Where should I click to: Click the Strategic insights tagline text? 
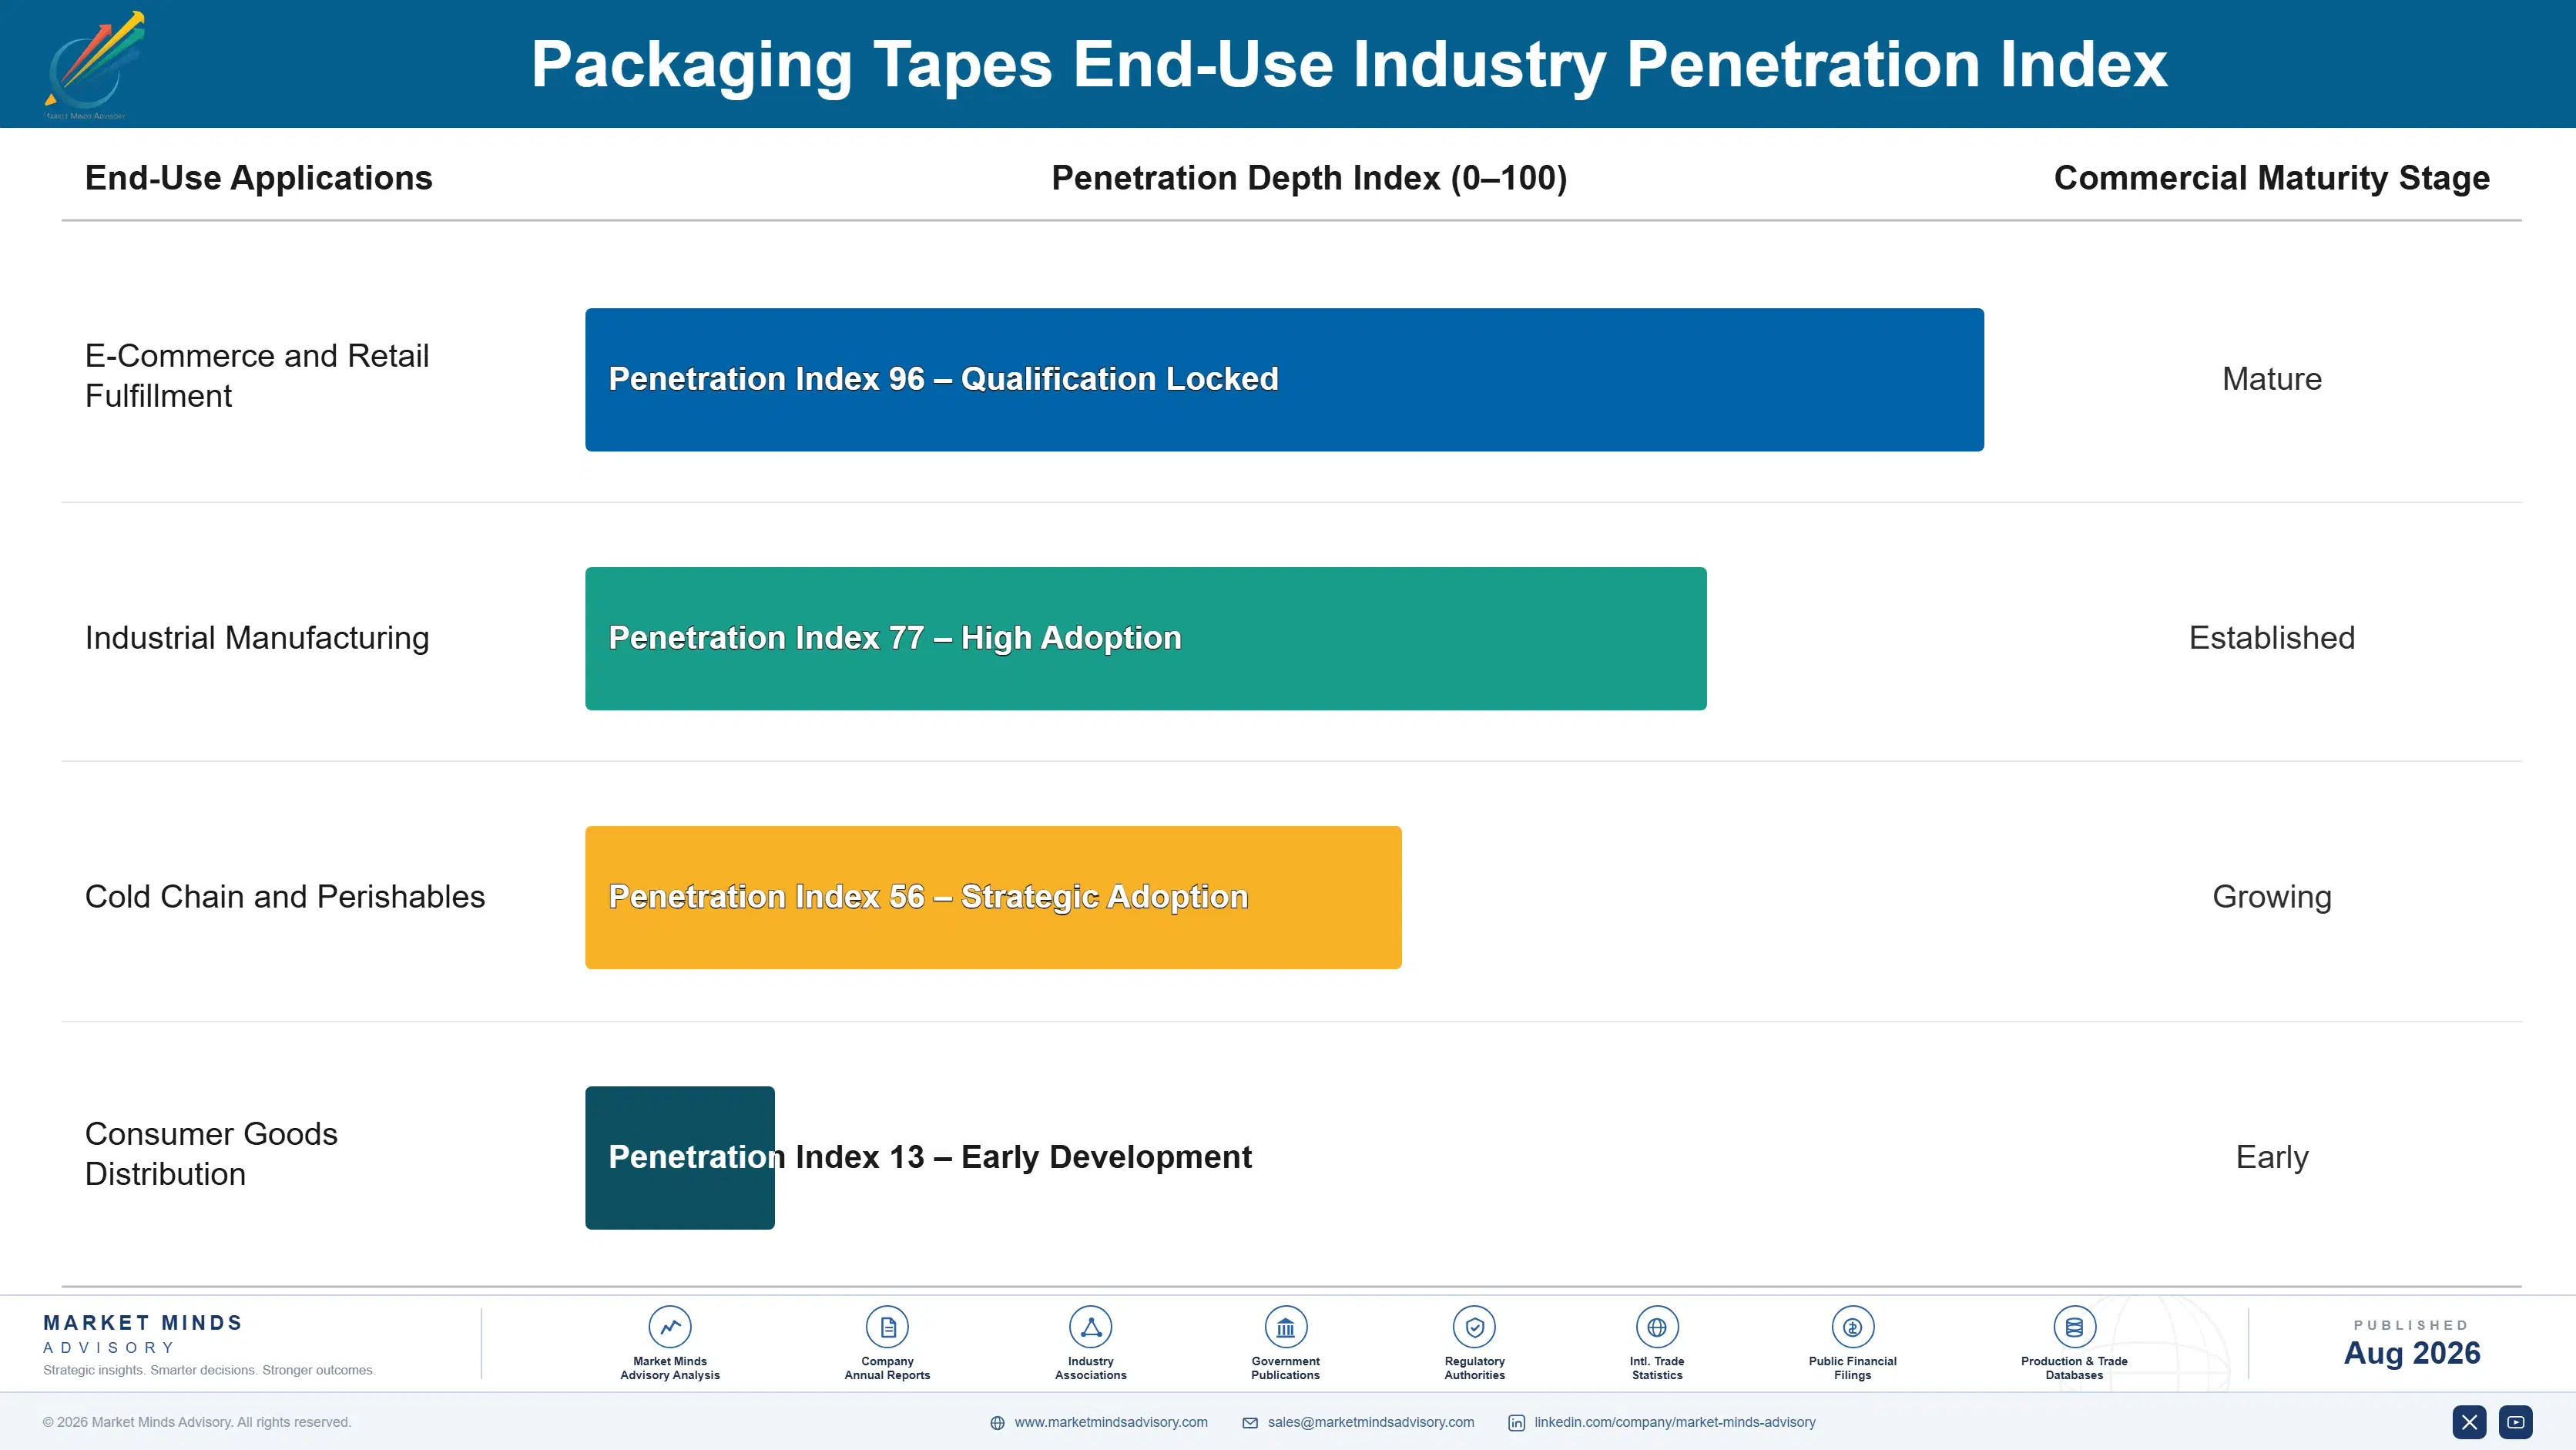(x=209, y=1370)
